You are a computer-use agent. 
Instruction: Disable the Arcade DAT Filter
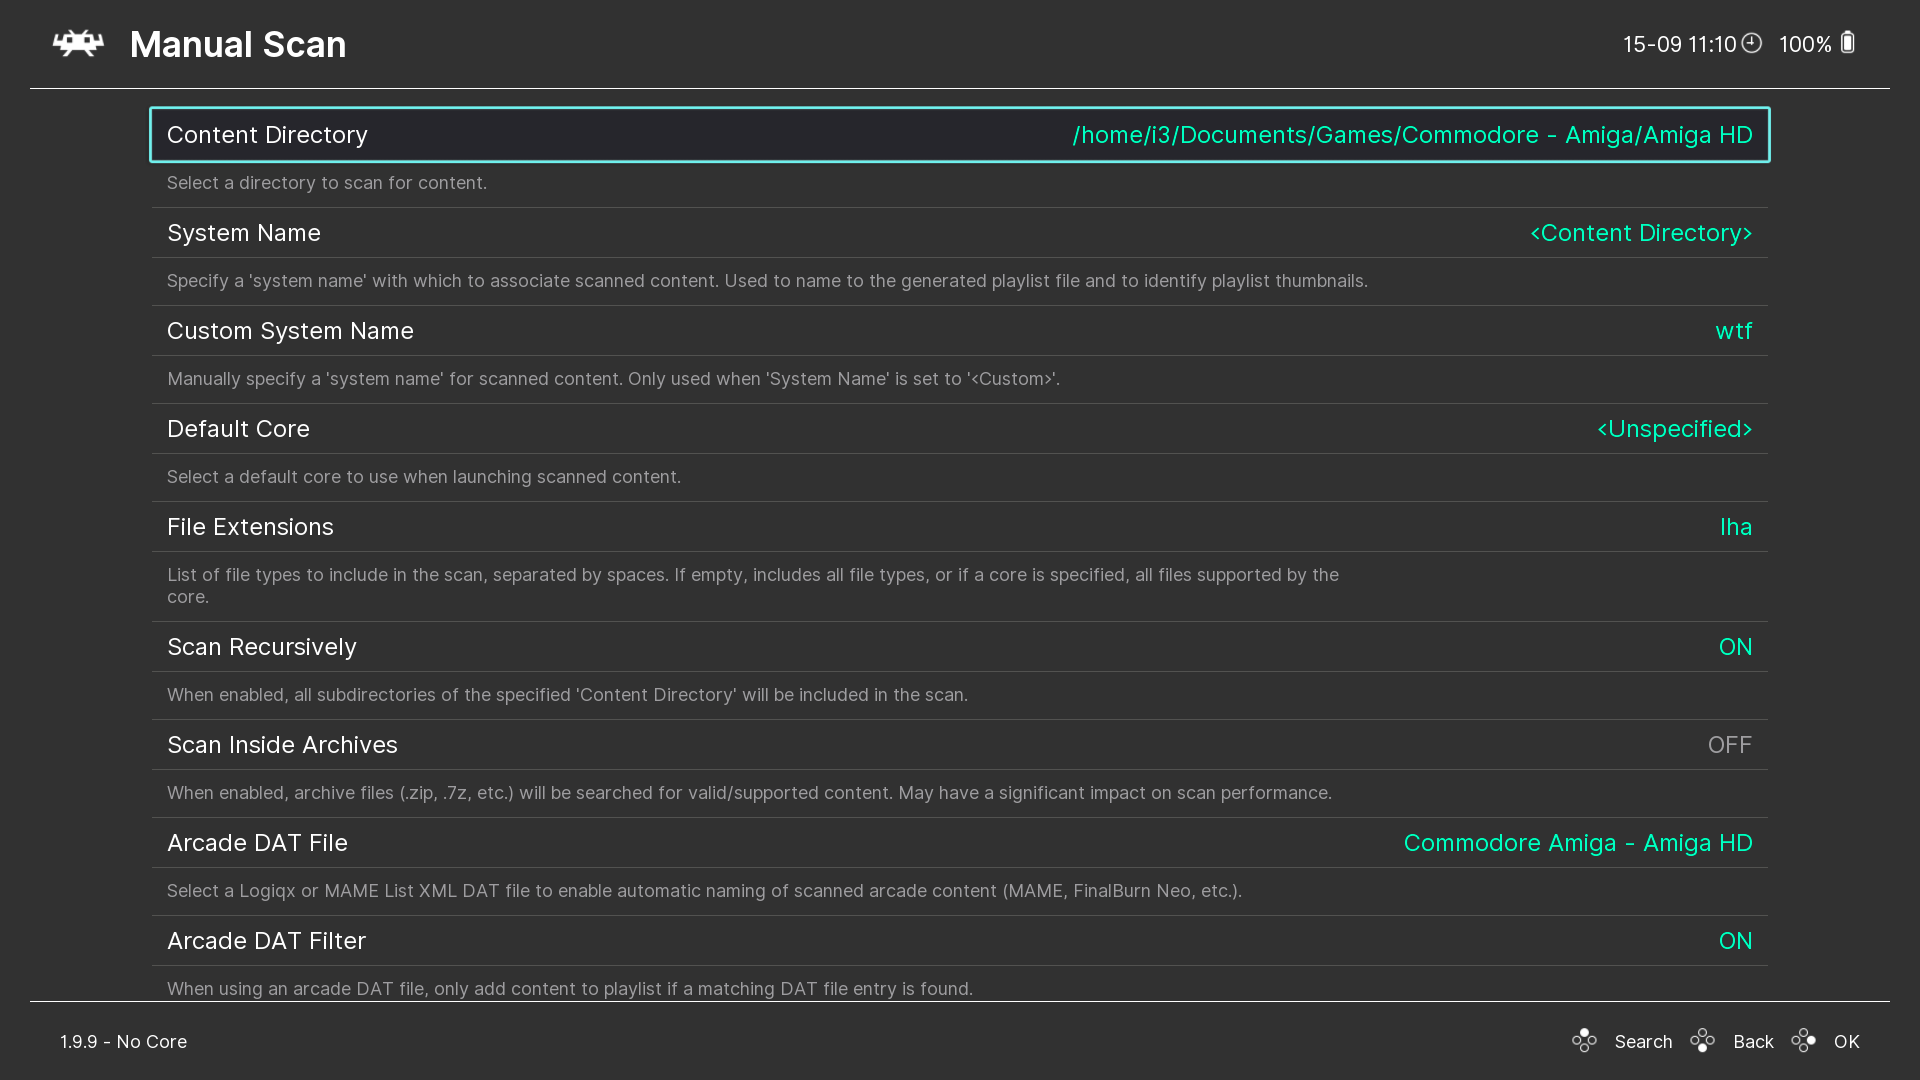click(1736, 940)
